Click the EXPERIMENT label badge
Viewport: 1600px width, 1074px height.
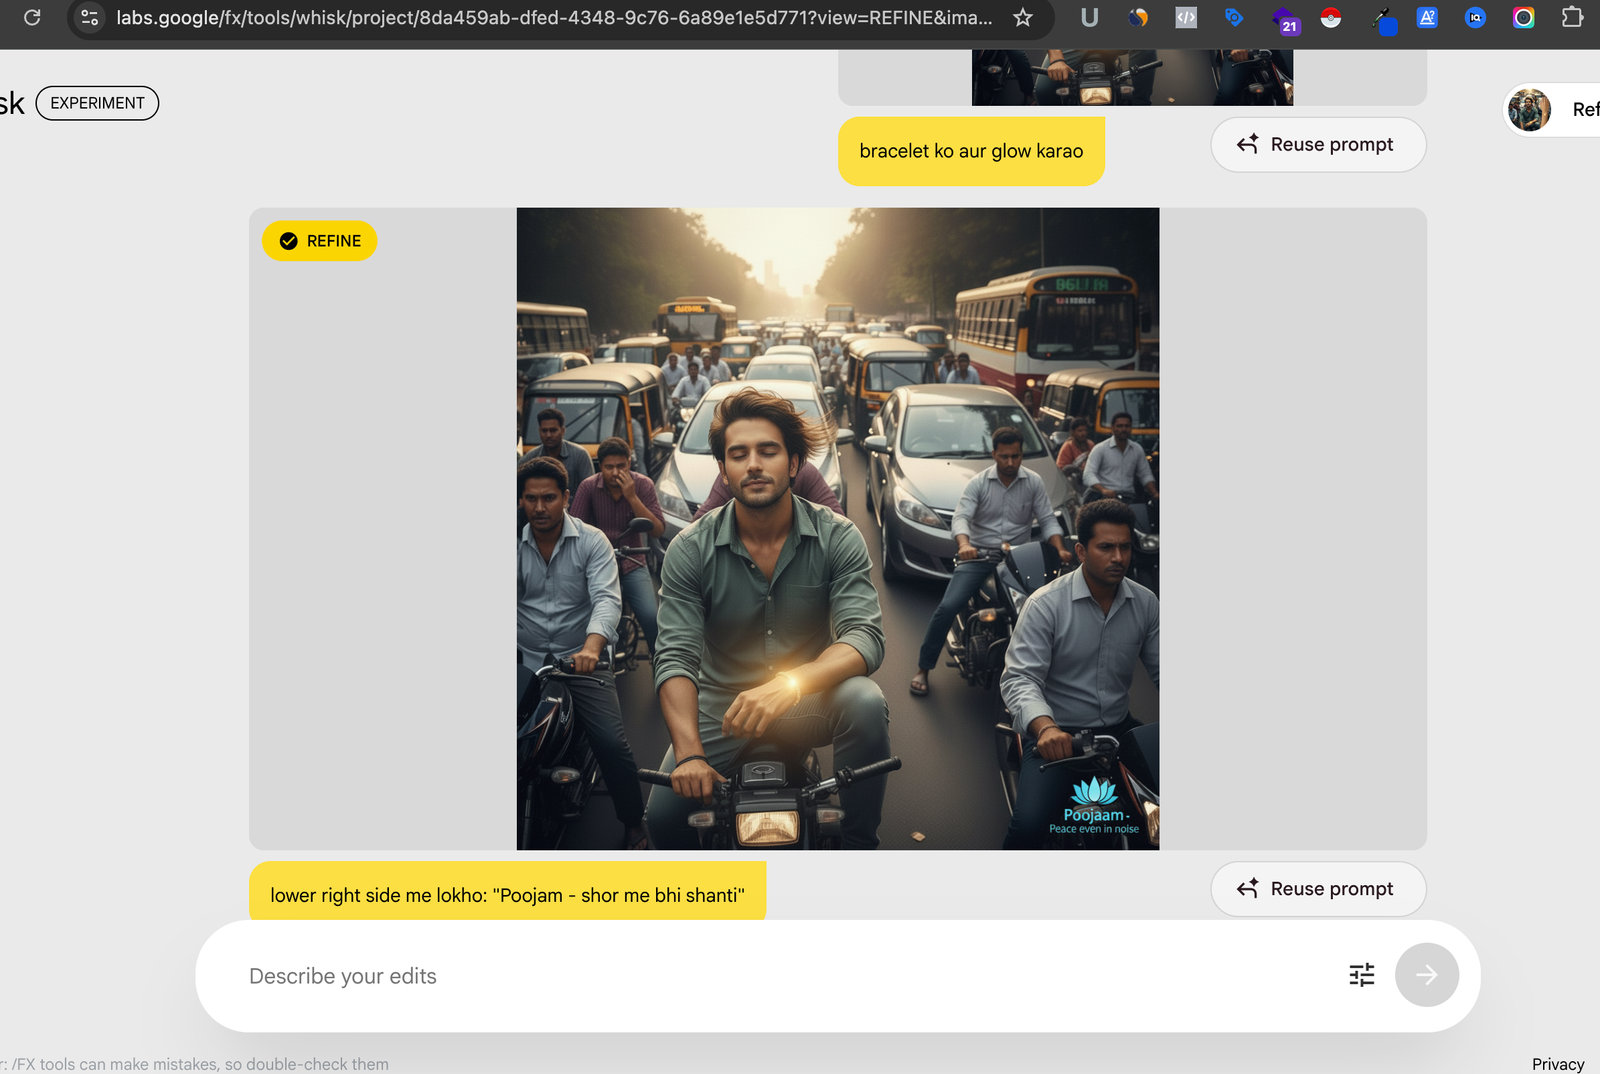click(x=97, y=103)
